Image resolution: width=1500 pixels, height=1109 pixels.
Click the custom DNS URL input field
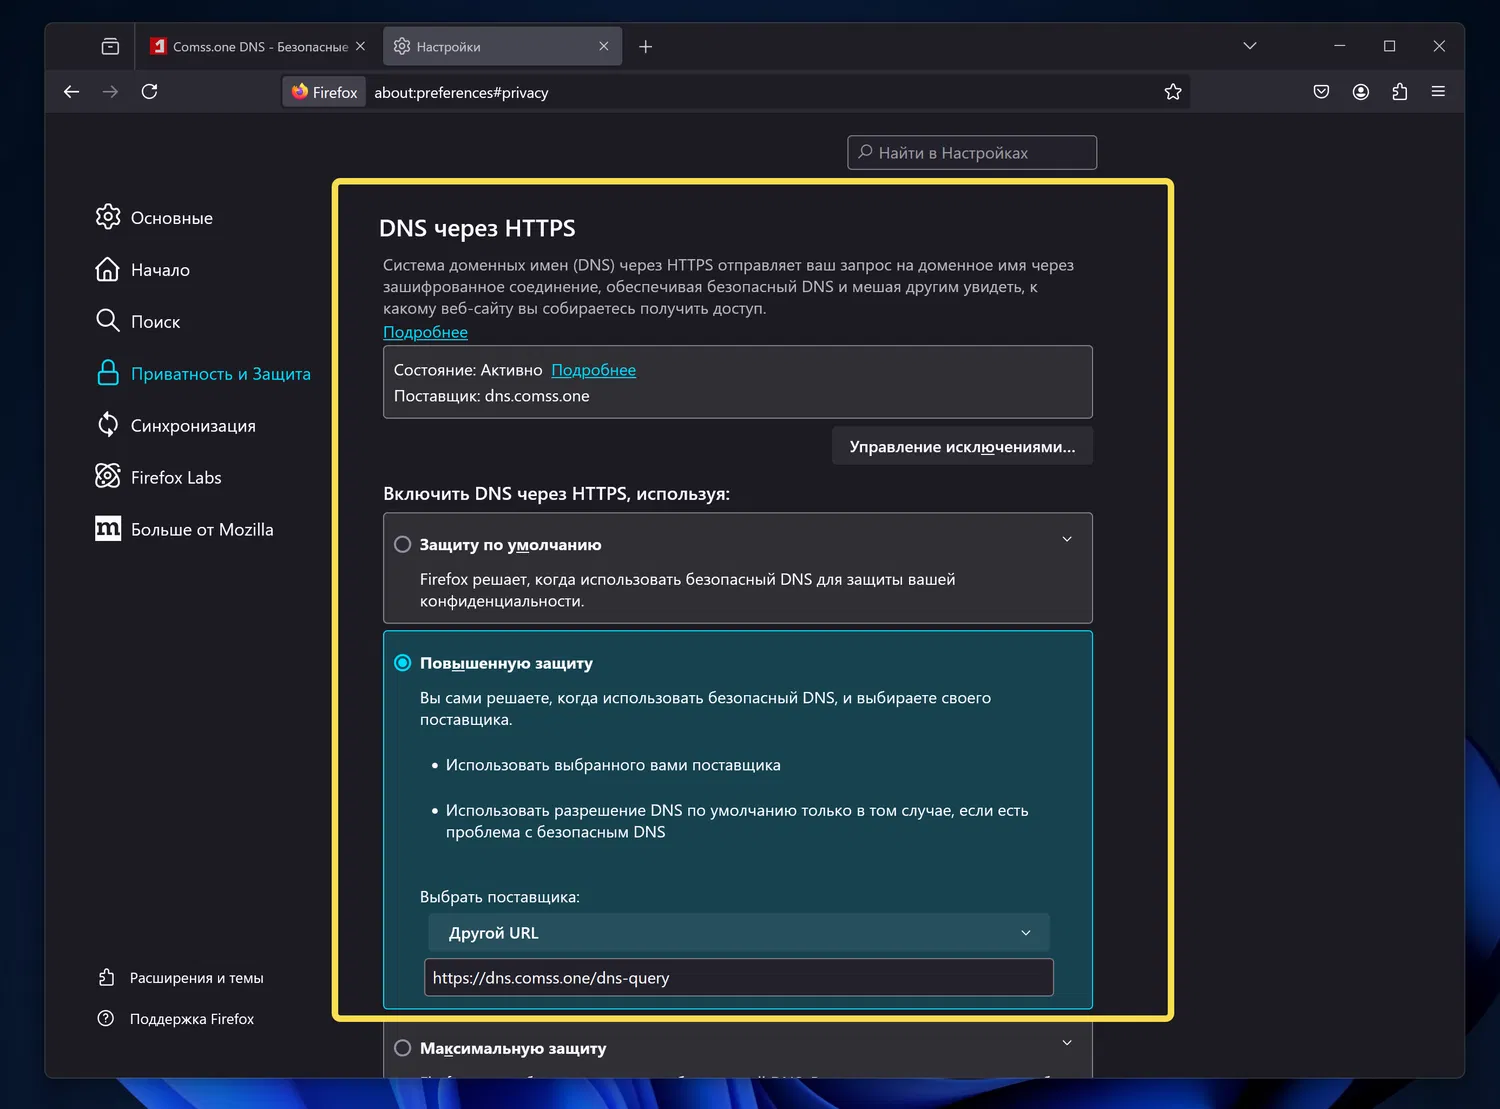(x=738, y=978)
